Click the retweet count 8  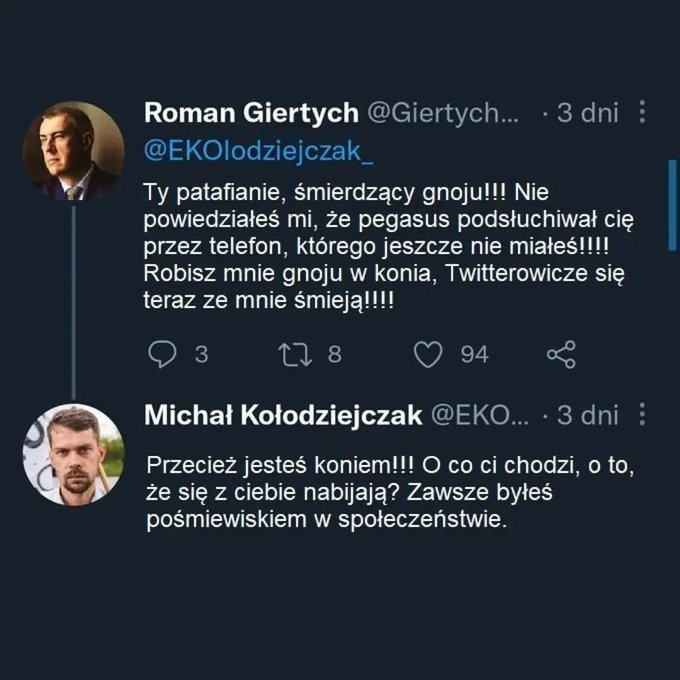[x=335, y=354]
